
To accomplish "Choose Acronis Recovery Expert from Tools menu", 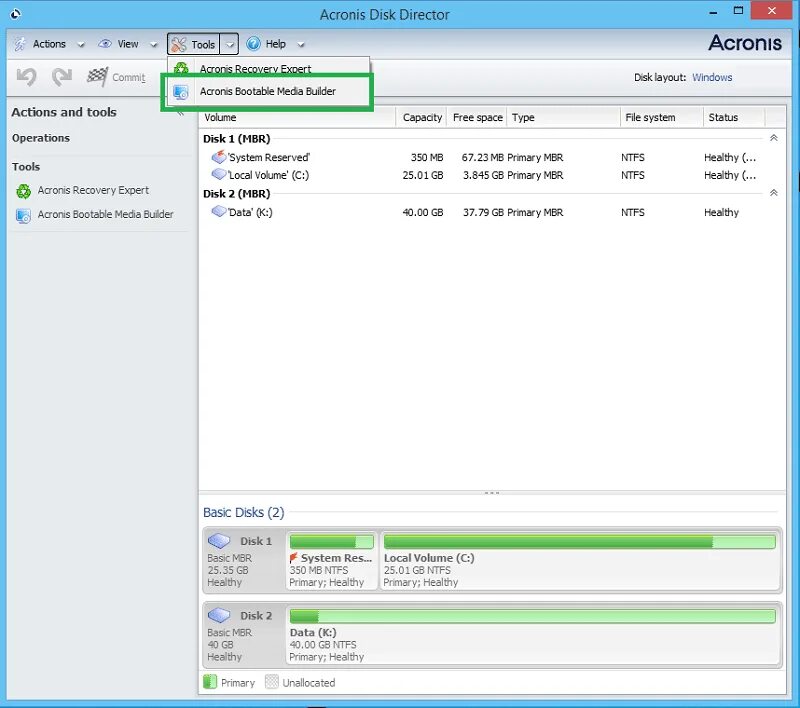I will click(x=268, y=68).
